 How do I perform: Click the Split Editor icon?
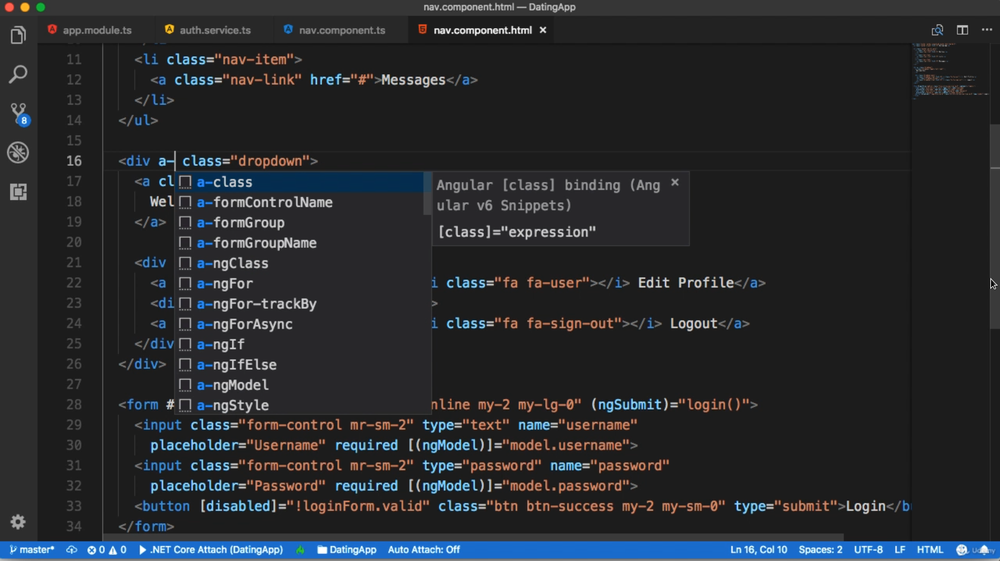(962, 30)
